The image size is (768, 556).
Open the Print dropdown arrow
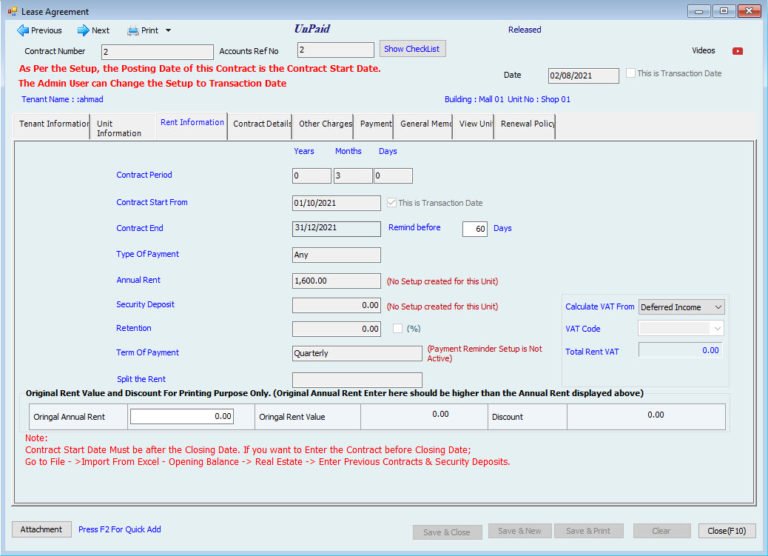click(x=168, y=30)
